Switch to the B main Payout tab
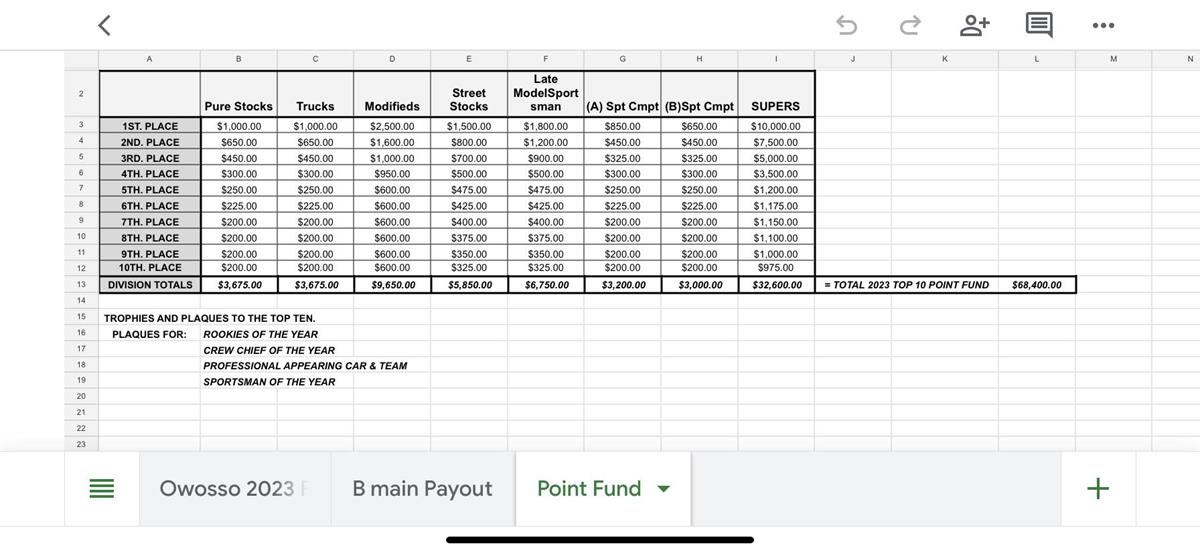The height and width of the screenshot is (554, 1200). pos(422,489)
